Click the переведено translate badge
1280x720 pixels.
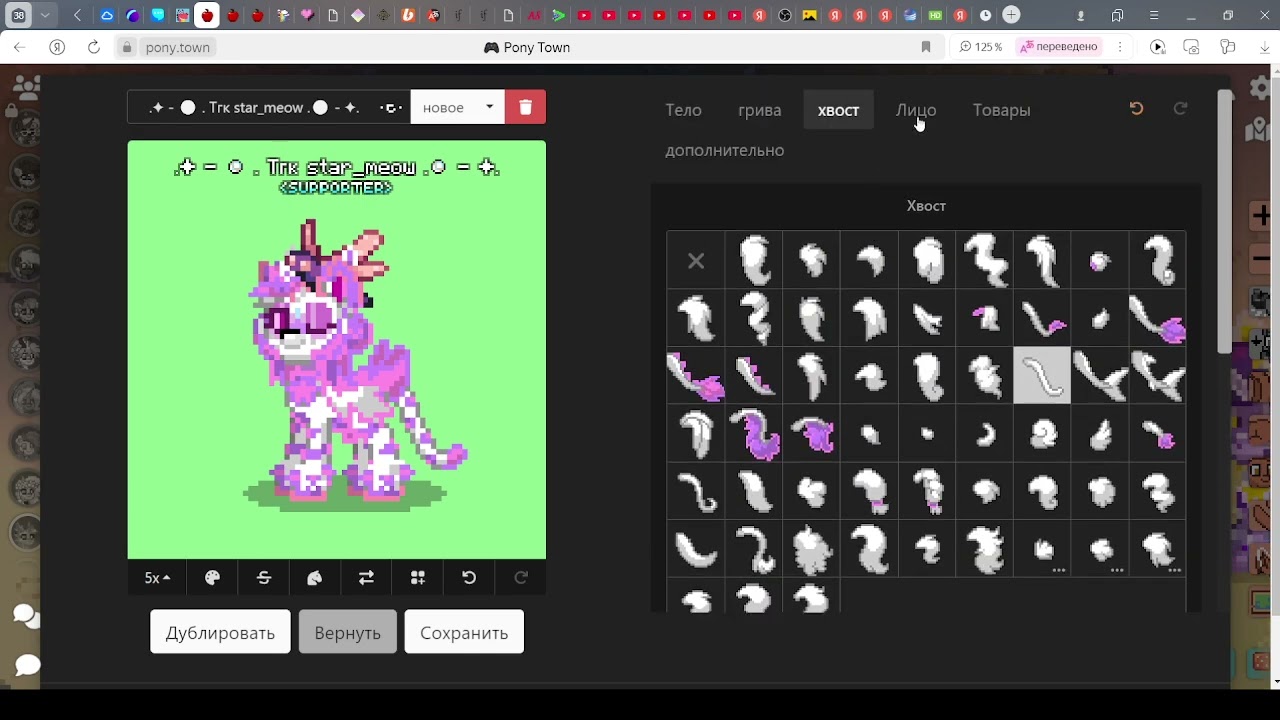point(1058,47)
